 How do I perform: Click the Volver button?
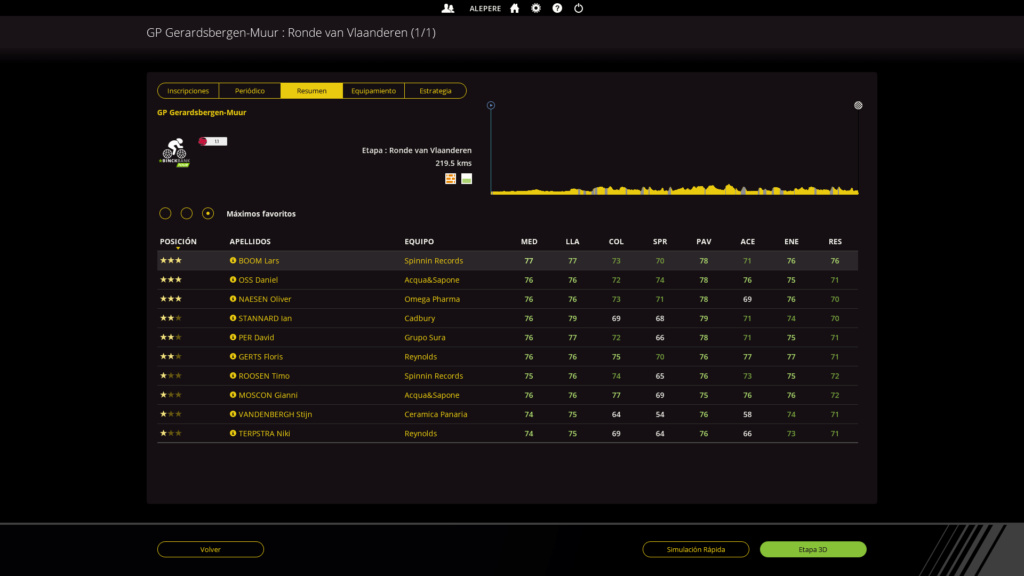[210, 549]
